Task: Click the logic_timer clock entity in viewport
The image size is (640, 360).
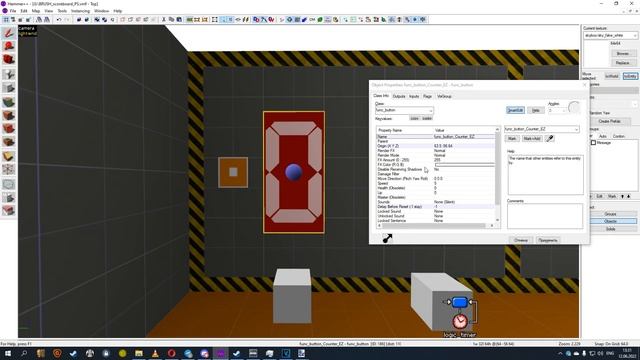Action: pyautogui.click(x=460, y=321)
